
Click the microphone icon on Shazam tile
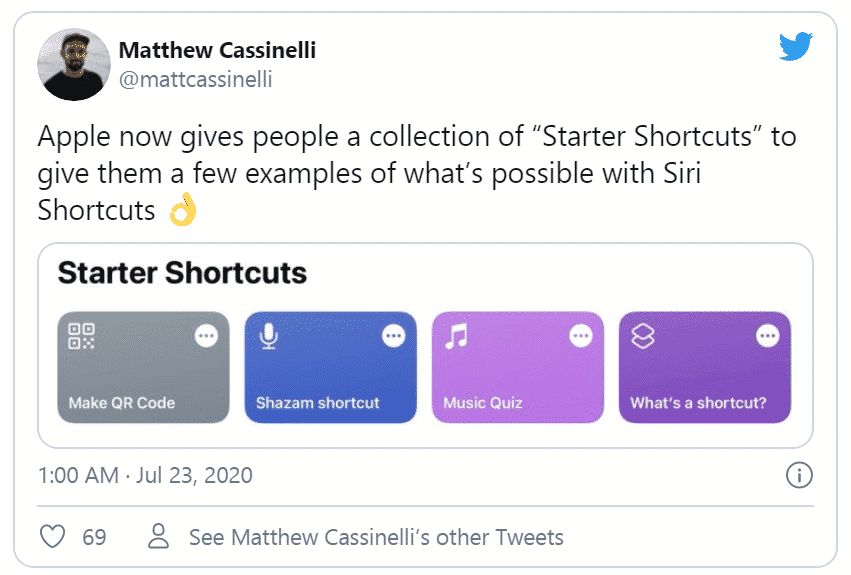pyautogui.click(x=268, y=337)
